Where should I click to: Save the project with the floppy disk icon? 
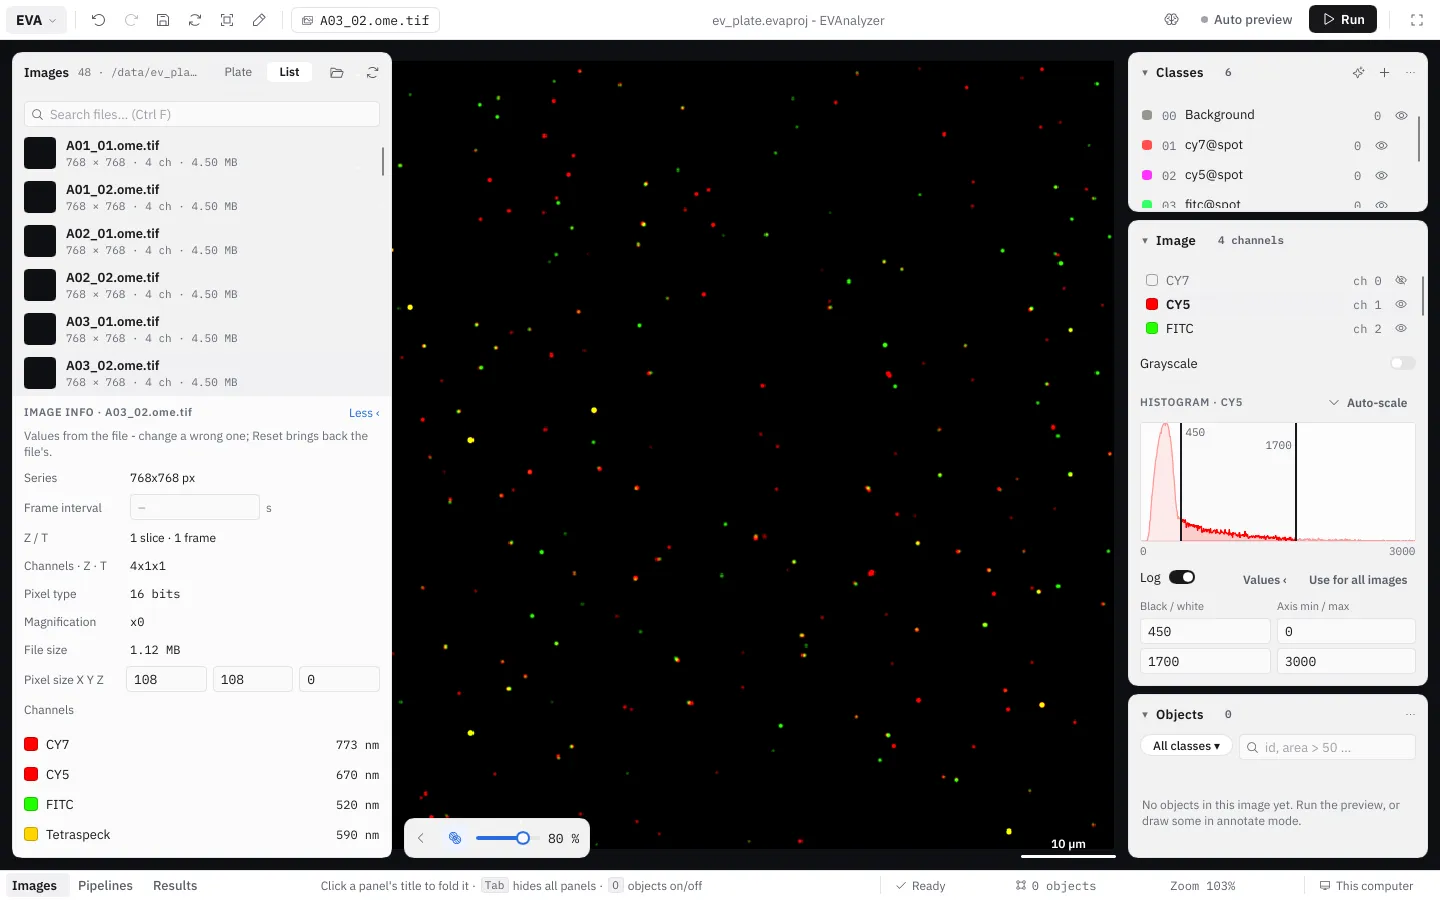163,20
